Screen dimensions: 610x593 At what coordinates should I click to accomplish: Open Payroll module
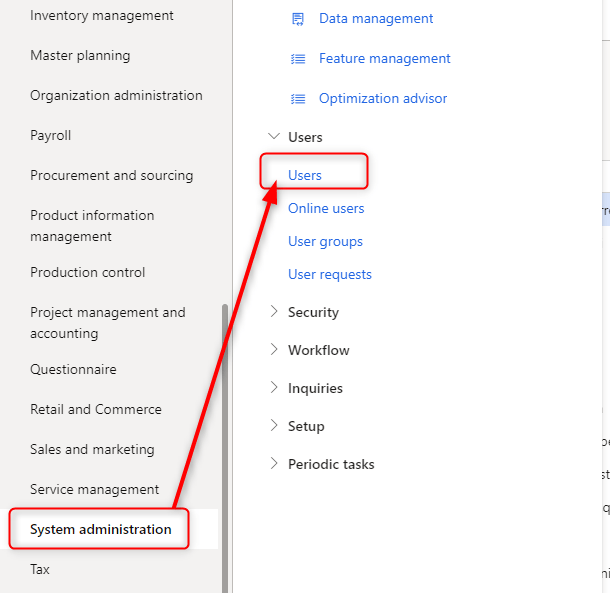tap(51, 135)
